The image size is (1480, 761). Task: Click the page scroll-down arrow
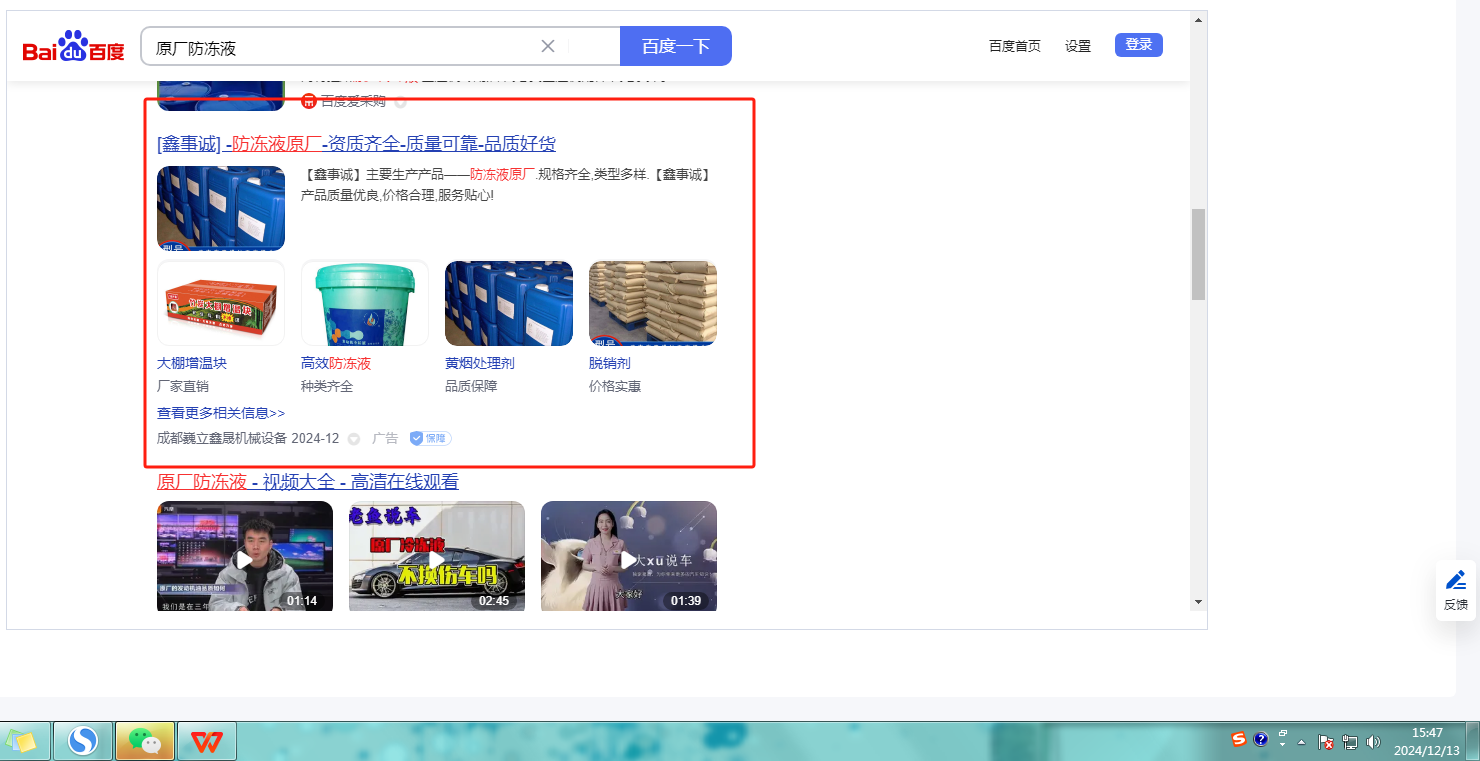coord(1198,602)
